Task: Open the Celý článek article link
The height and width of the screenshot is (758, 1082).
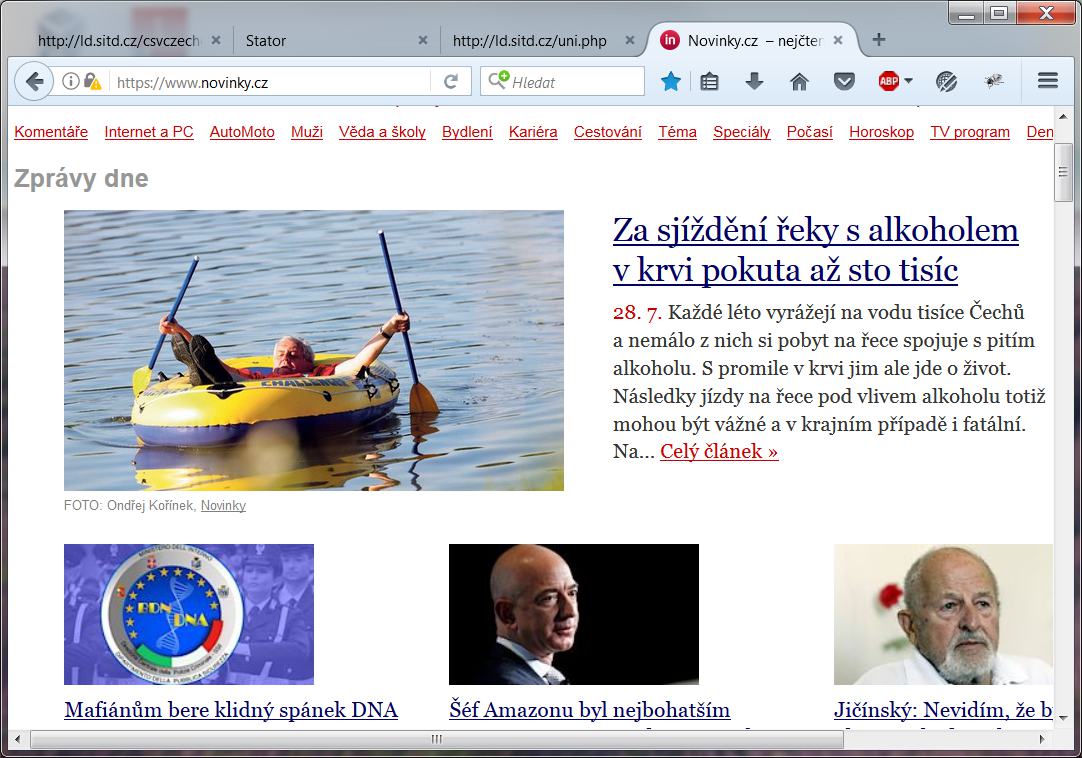Action: (717, 451)
